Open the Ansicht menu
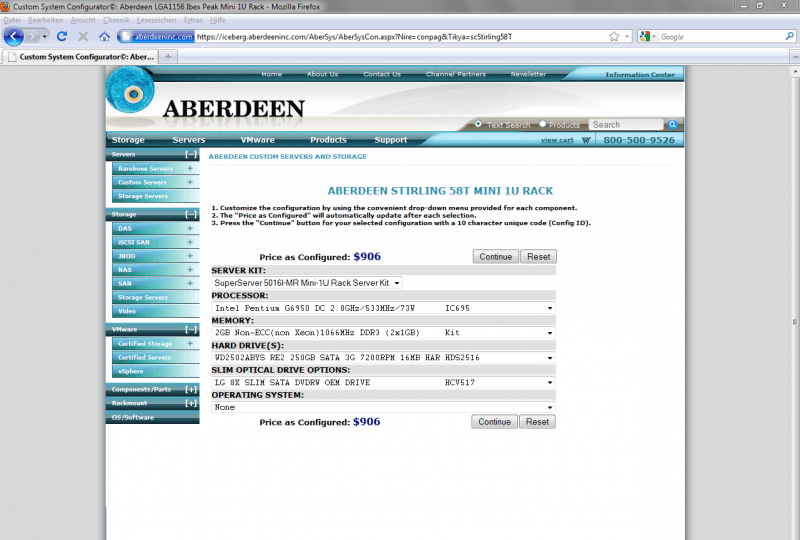This screenshot has width=800, height=540. (83, 20)
